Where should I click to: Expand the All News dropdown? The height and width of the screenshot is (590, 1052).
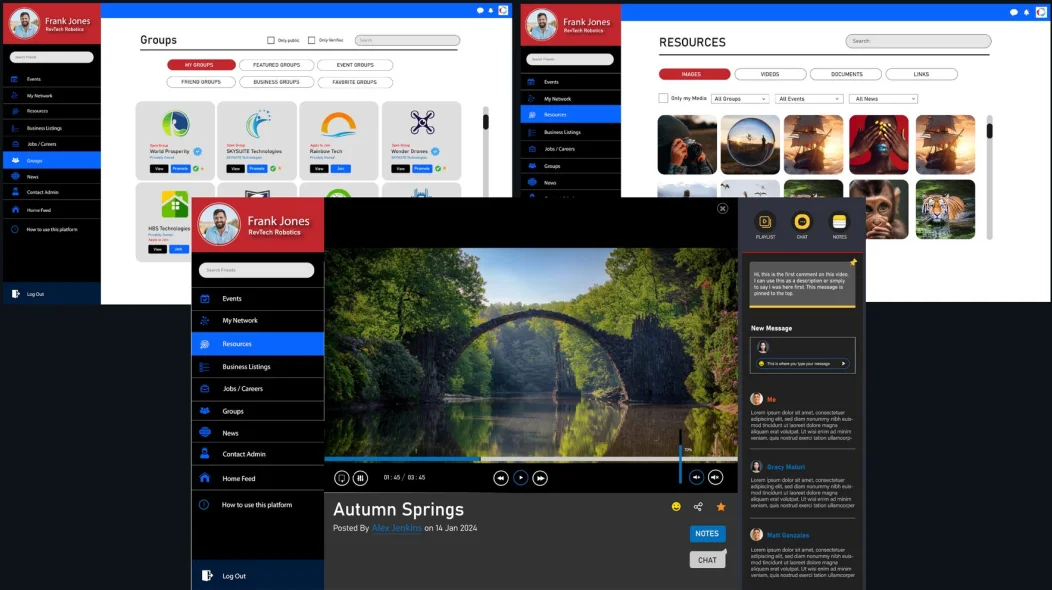click(883, 99)
